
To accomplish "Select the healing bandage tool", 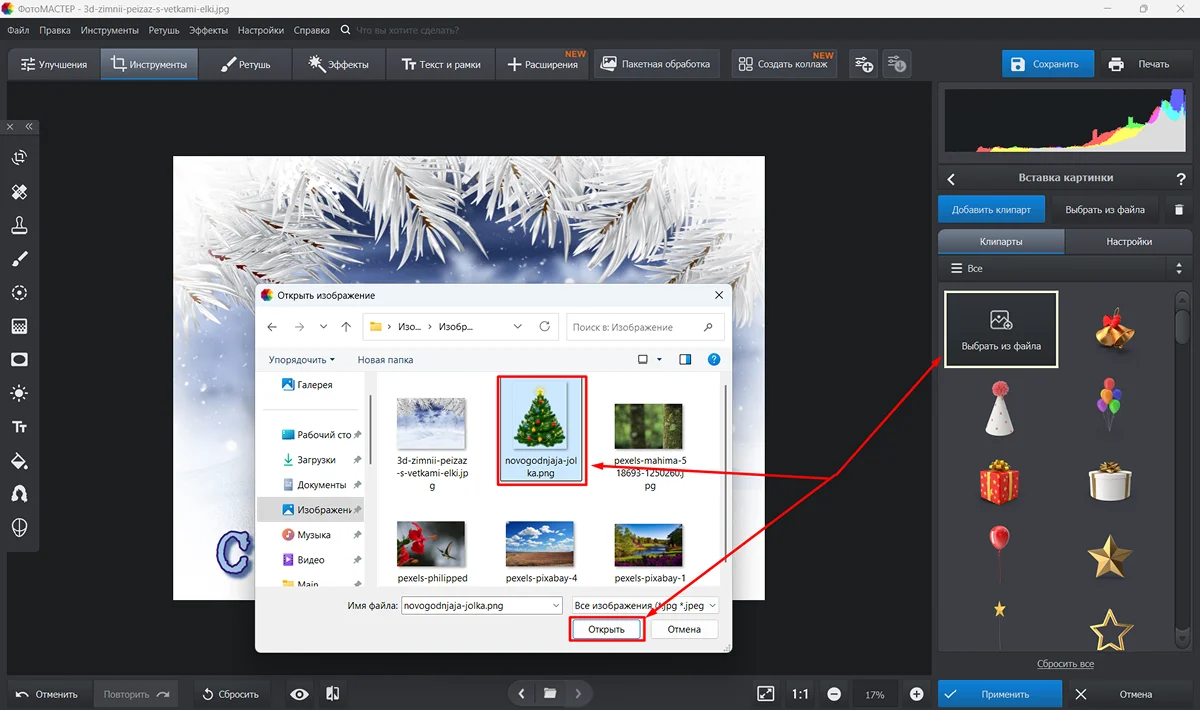I will point(19,191).
